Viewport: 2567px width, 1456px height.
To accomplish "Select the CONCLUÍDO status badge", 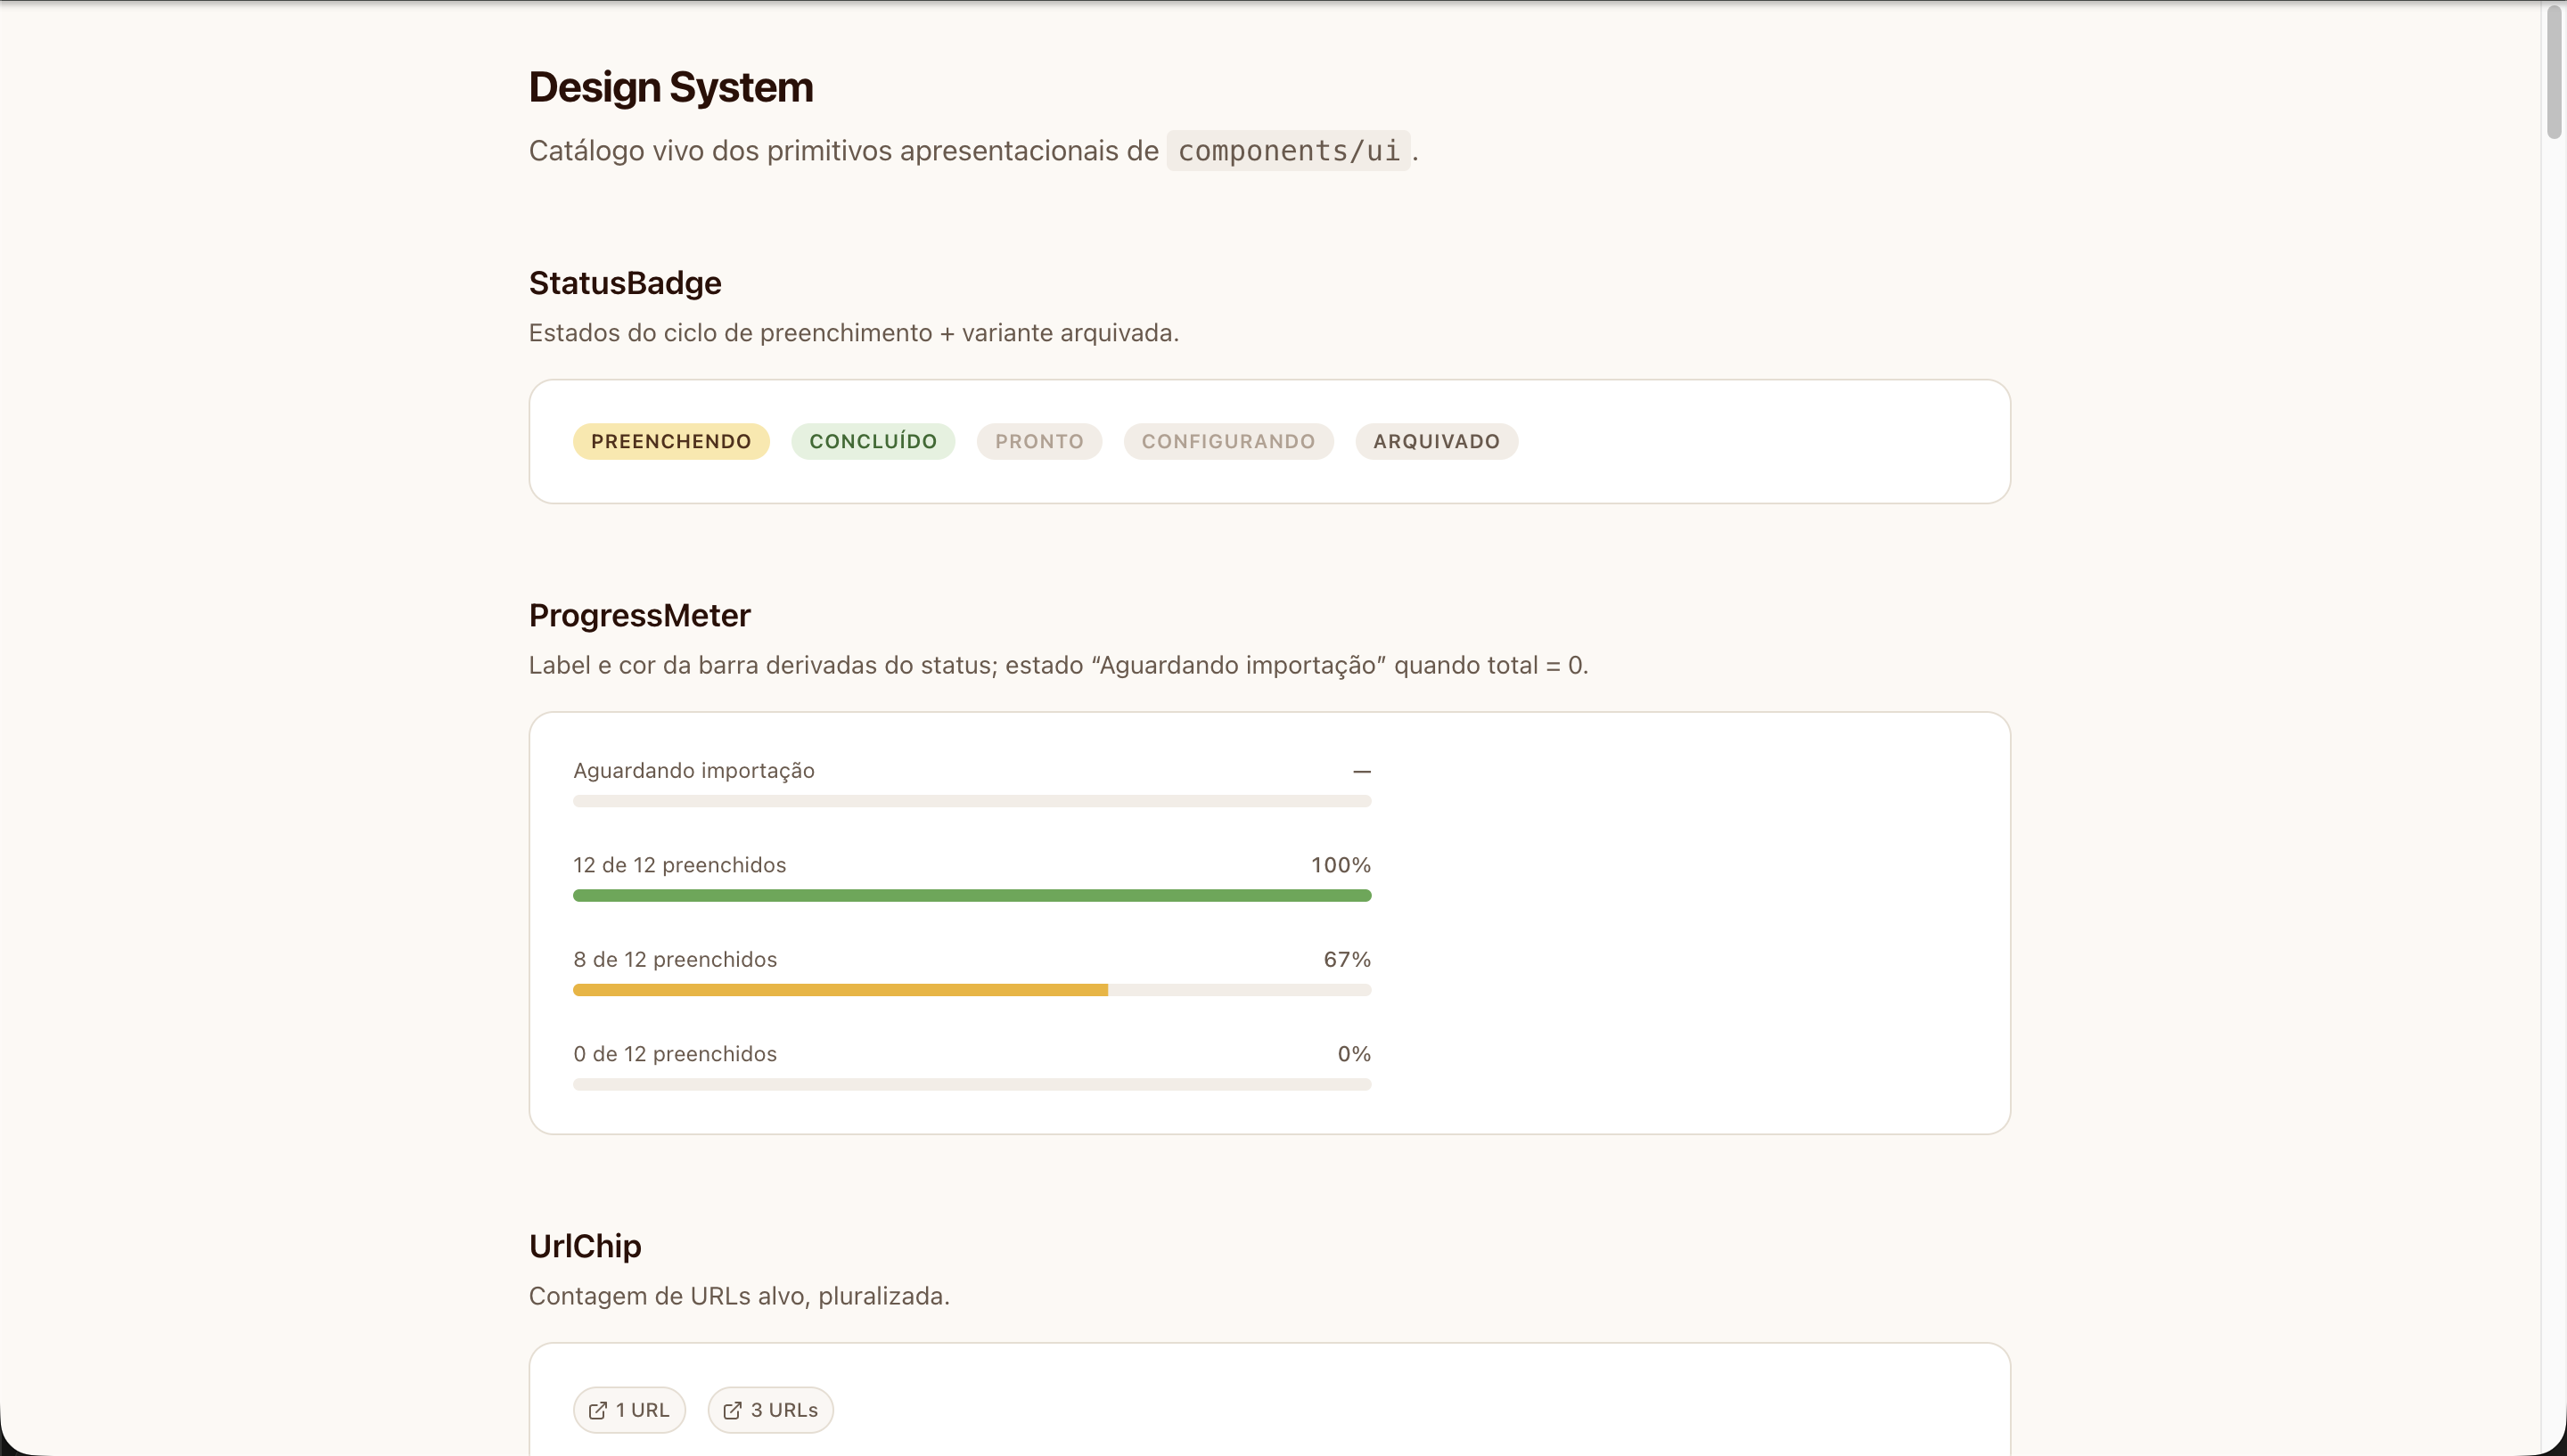I will point(873,441).
